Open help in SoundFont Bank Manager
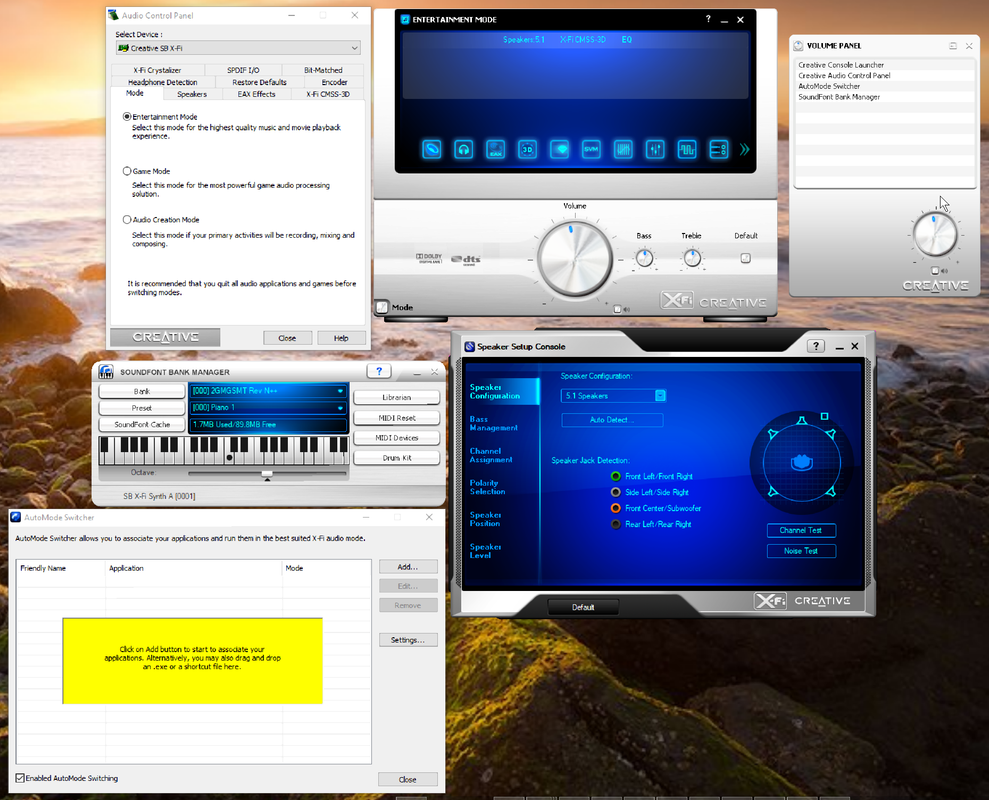The image size is (989, 800). click(x=379, y=372)
